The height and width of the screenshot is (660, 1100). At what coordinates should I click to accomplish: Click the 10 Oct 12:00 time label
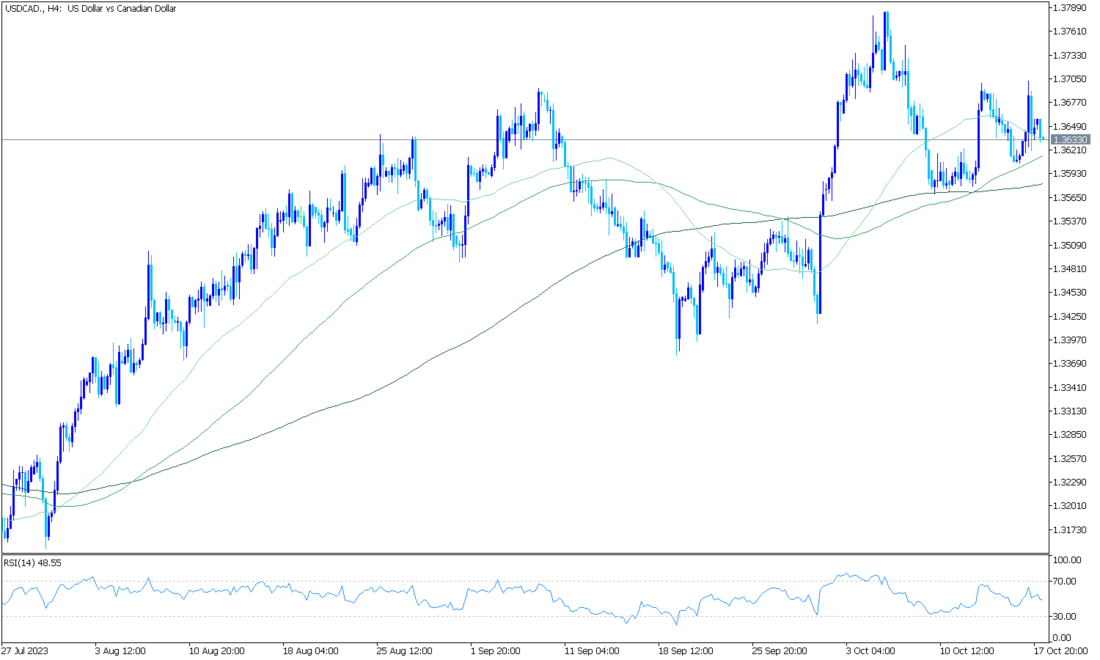pyautogui.click(x=967, y=651)
